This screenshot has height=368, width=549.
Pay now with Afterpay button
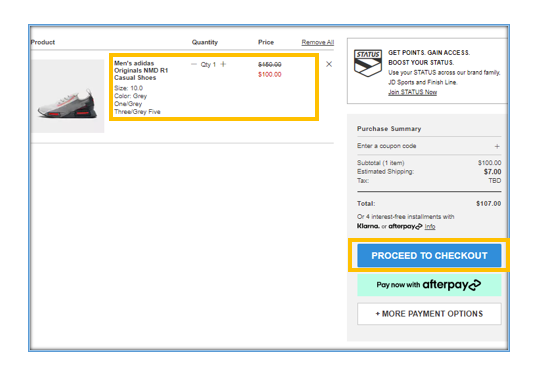pos(429,285)
